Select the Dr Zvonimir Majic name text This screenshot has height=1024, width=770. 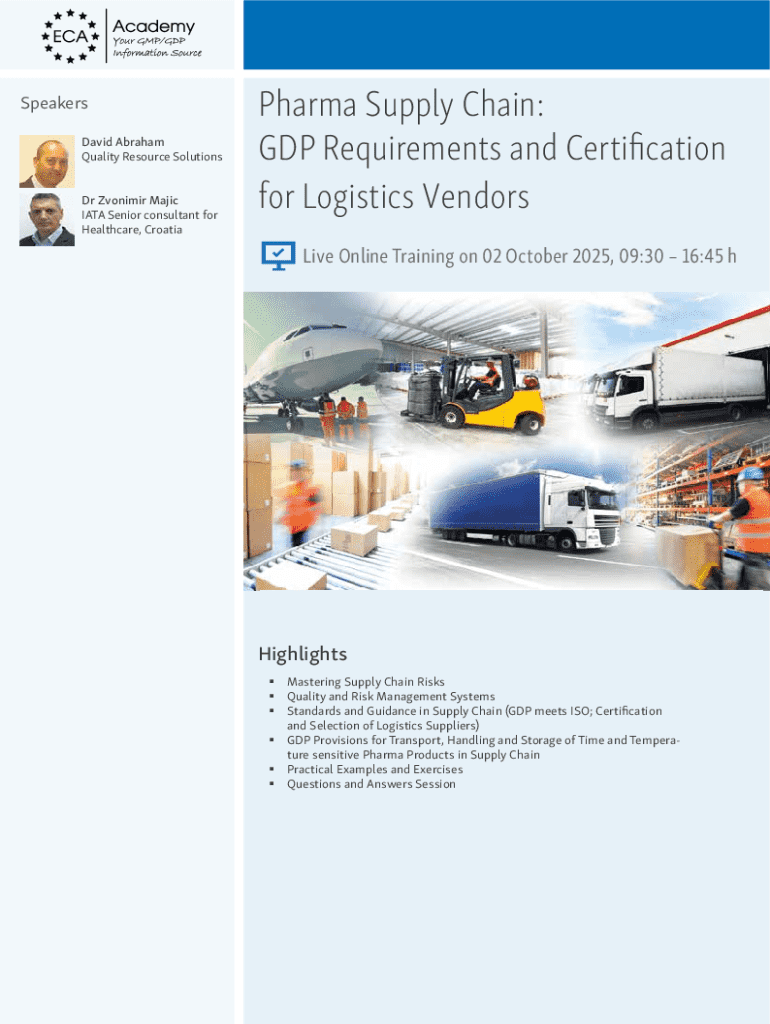(x=129, y=200)
